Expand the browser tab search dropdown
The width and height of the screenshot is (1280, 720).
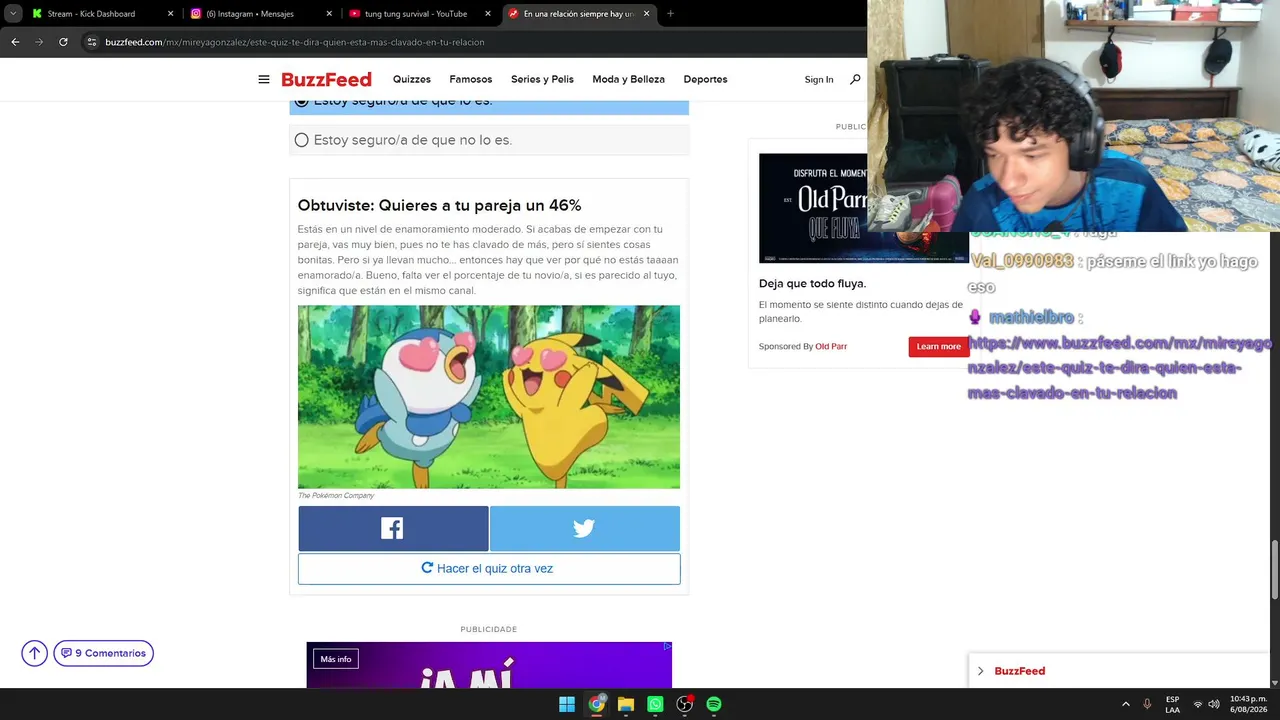[x=13, y=14]
